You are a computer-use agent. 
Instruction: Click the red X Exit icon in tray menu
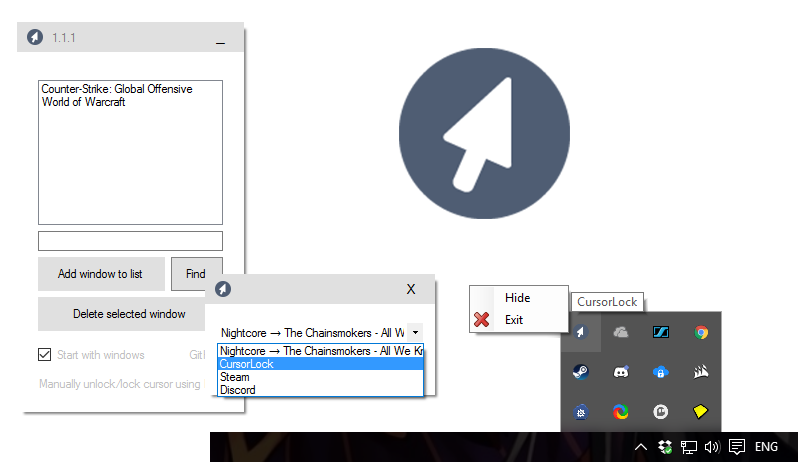click(481, 320)
